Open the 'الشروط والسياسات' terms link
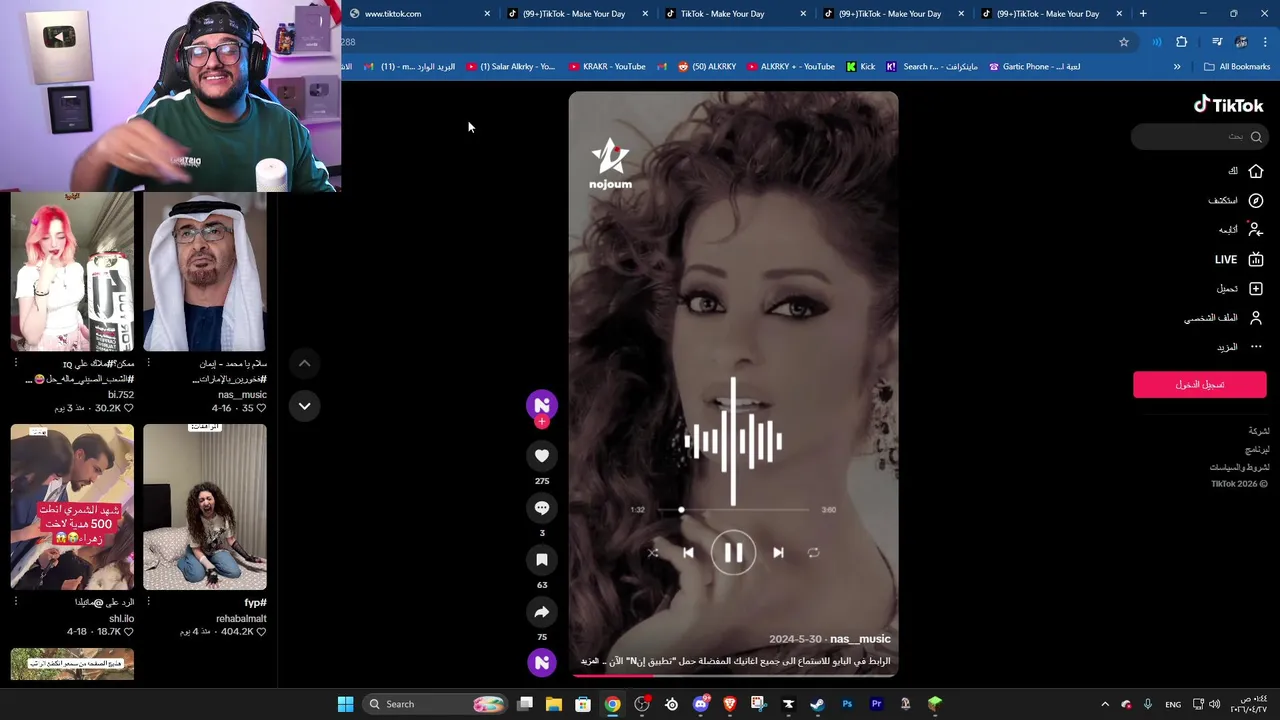Viewport: 1280px width, 720px height. 1240,467
